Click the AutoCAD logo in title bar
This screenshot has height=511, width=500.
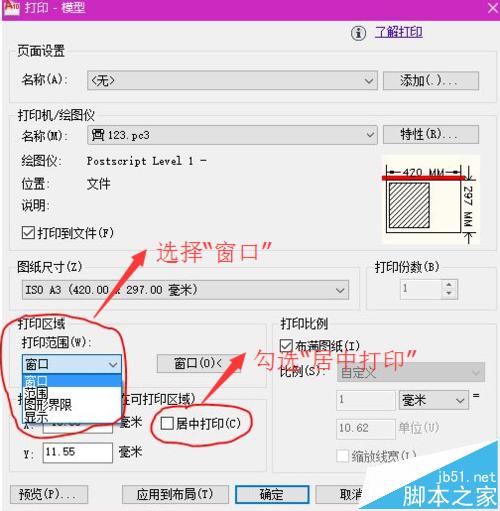(13, 7)
